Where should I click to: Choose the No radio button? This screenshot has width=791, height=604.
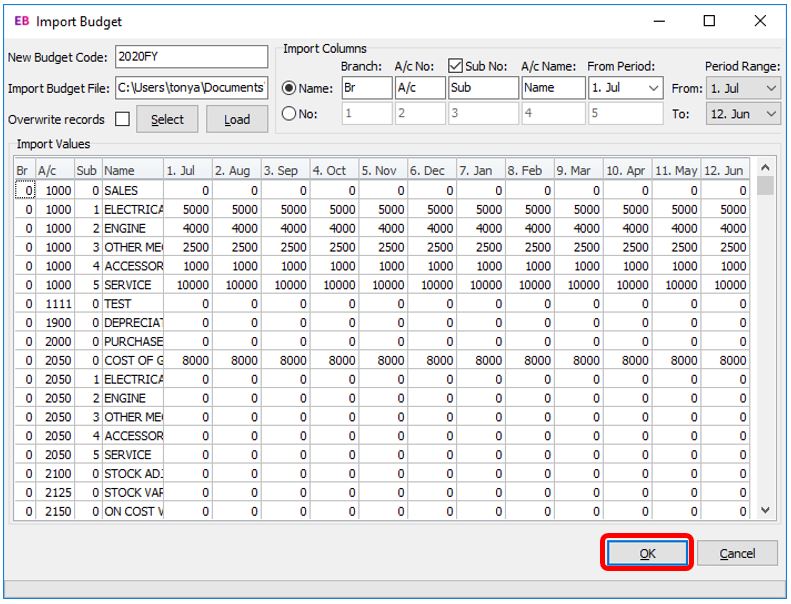point(289,114)
